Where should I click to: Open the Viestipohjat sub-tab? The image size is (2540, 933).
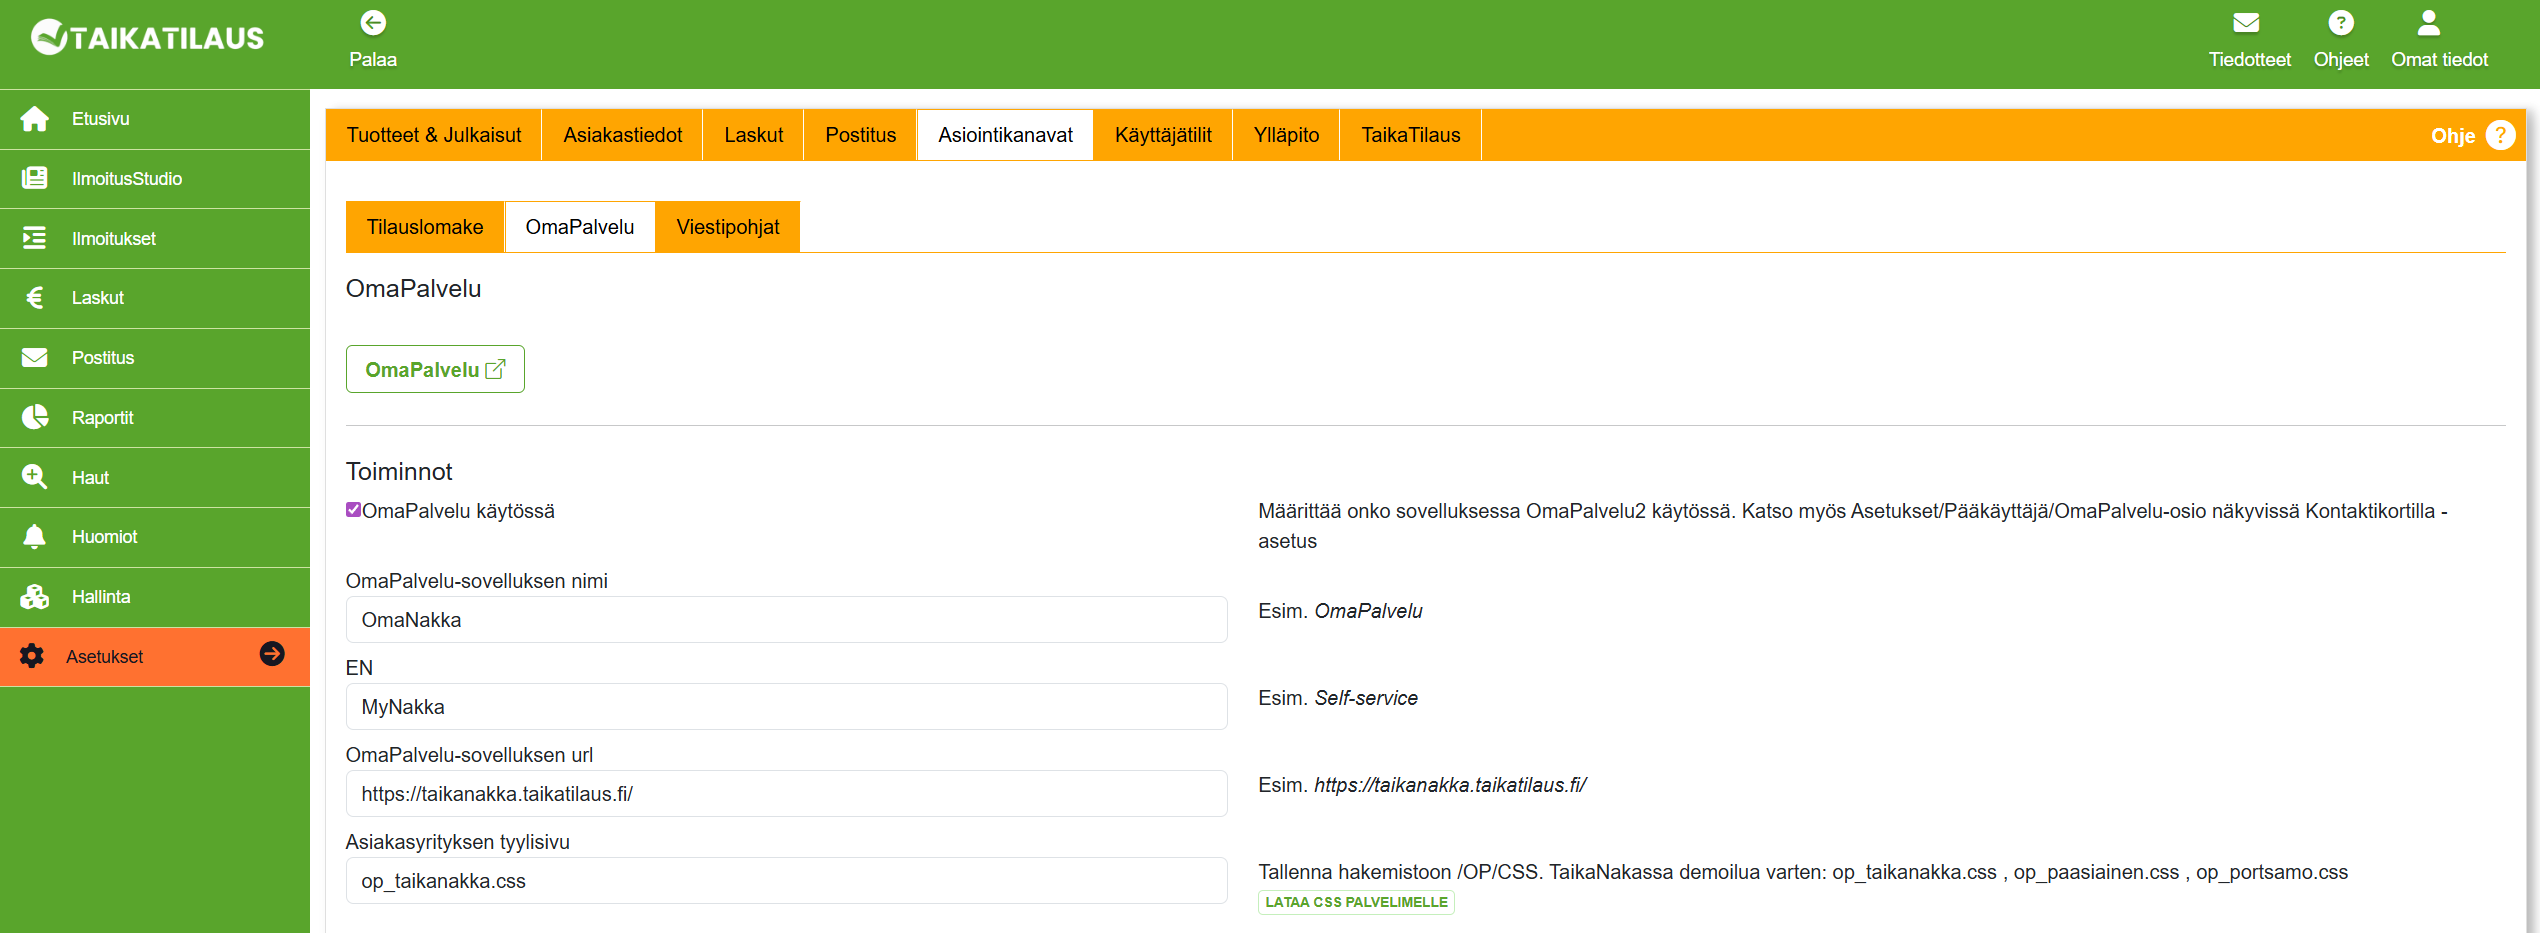pyautogui.click(x=727, y=227)
